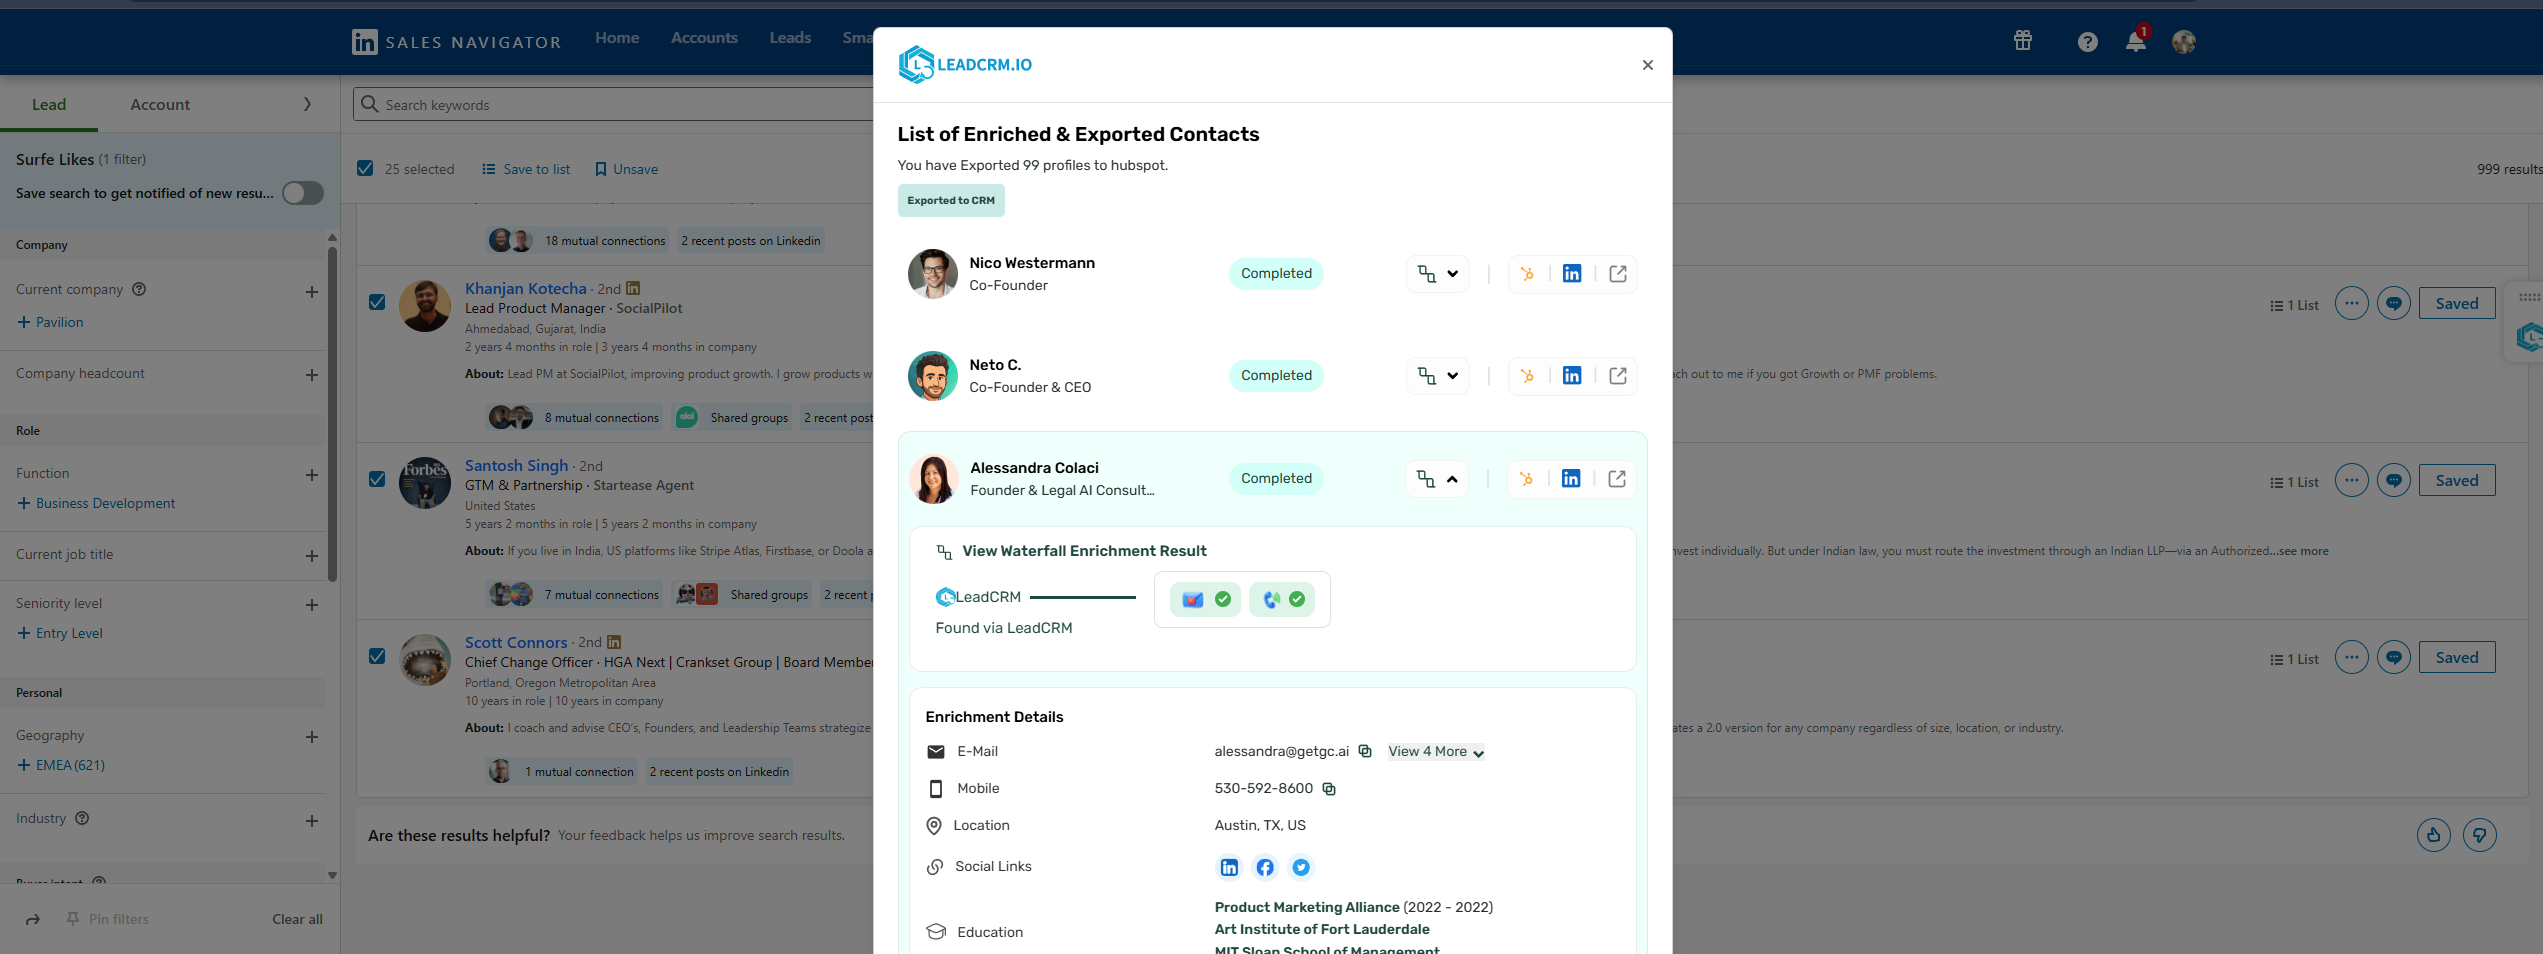Open external link for Neto C.

pos(1618,376)
